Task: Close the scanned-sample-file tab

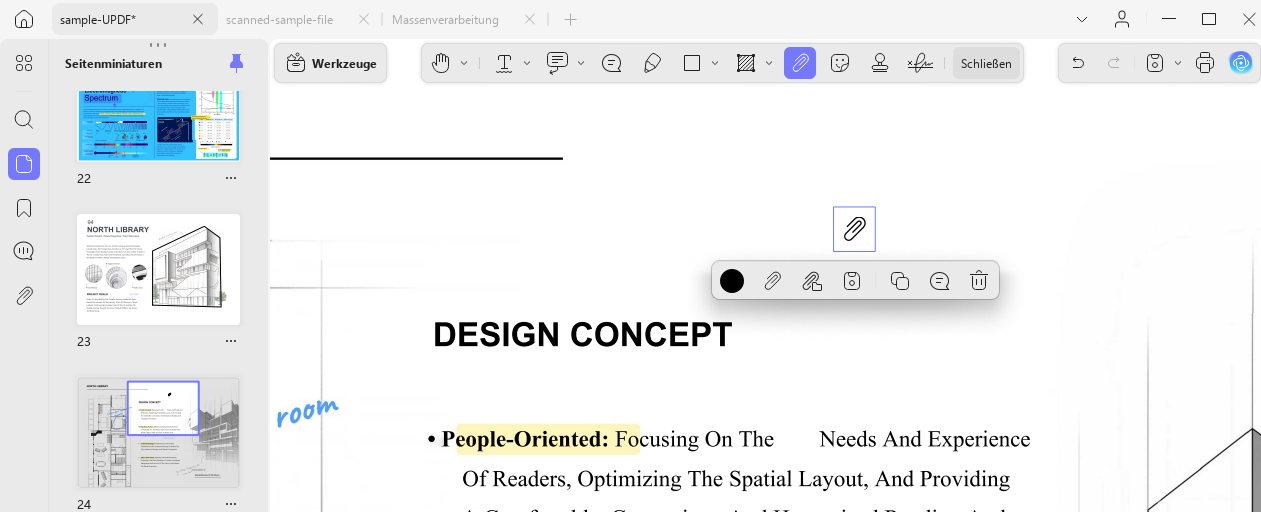Action: 363,19
